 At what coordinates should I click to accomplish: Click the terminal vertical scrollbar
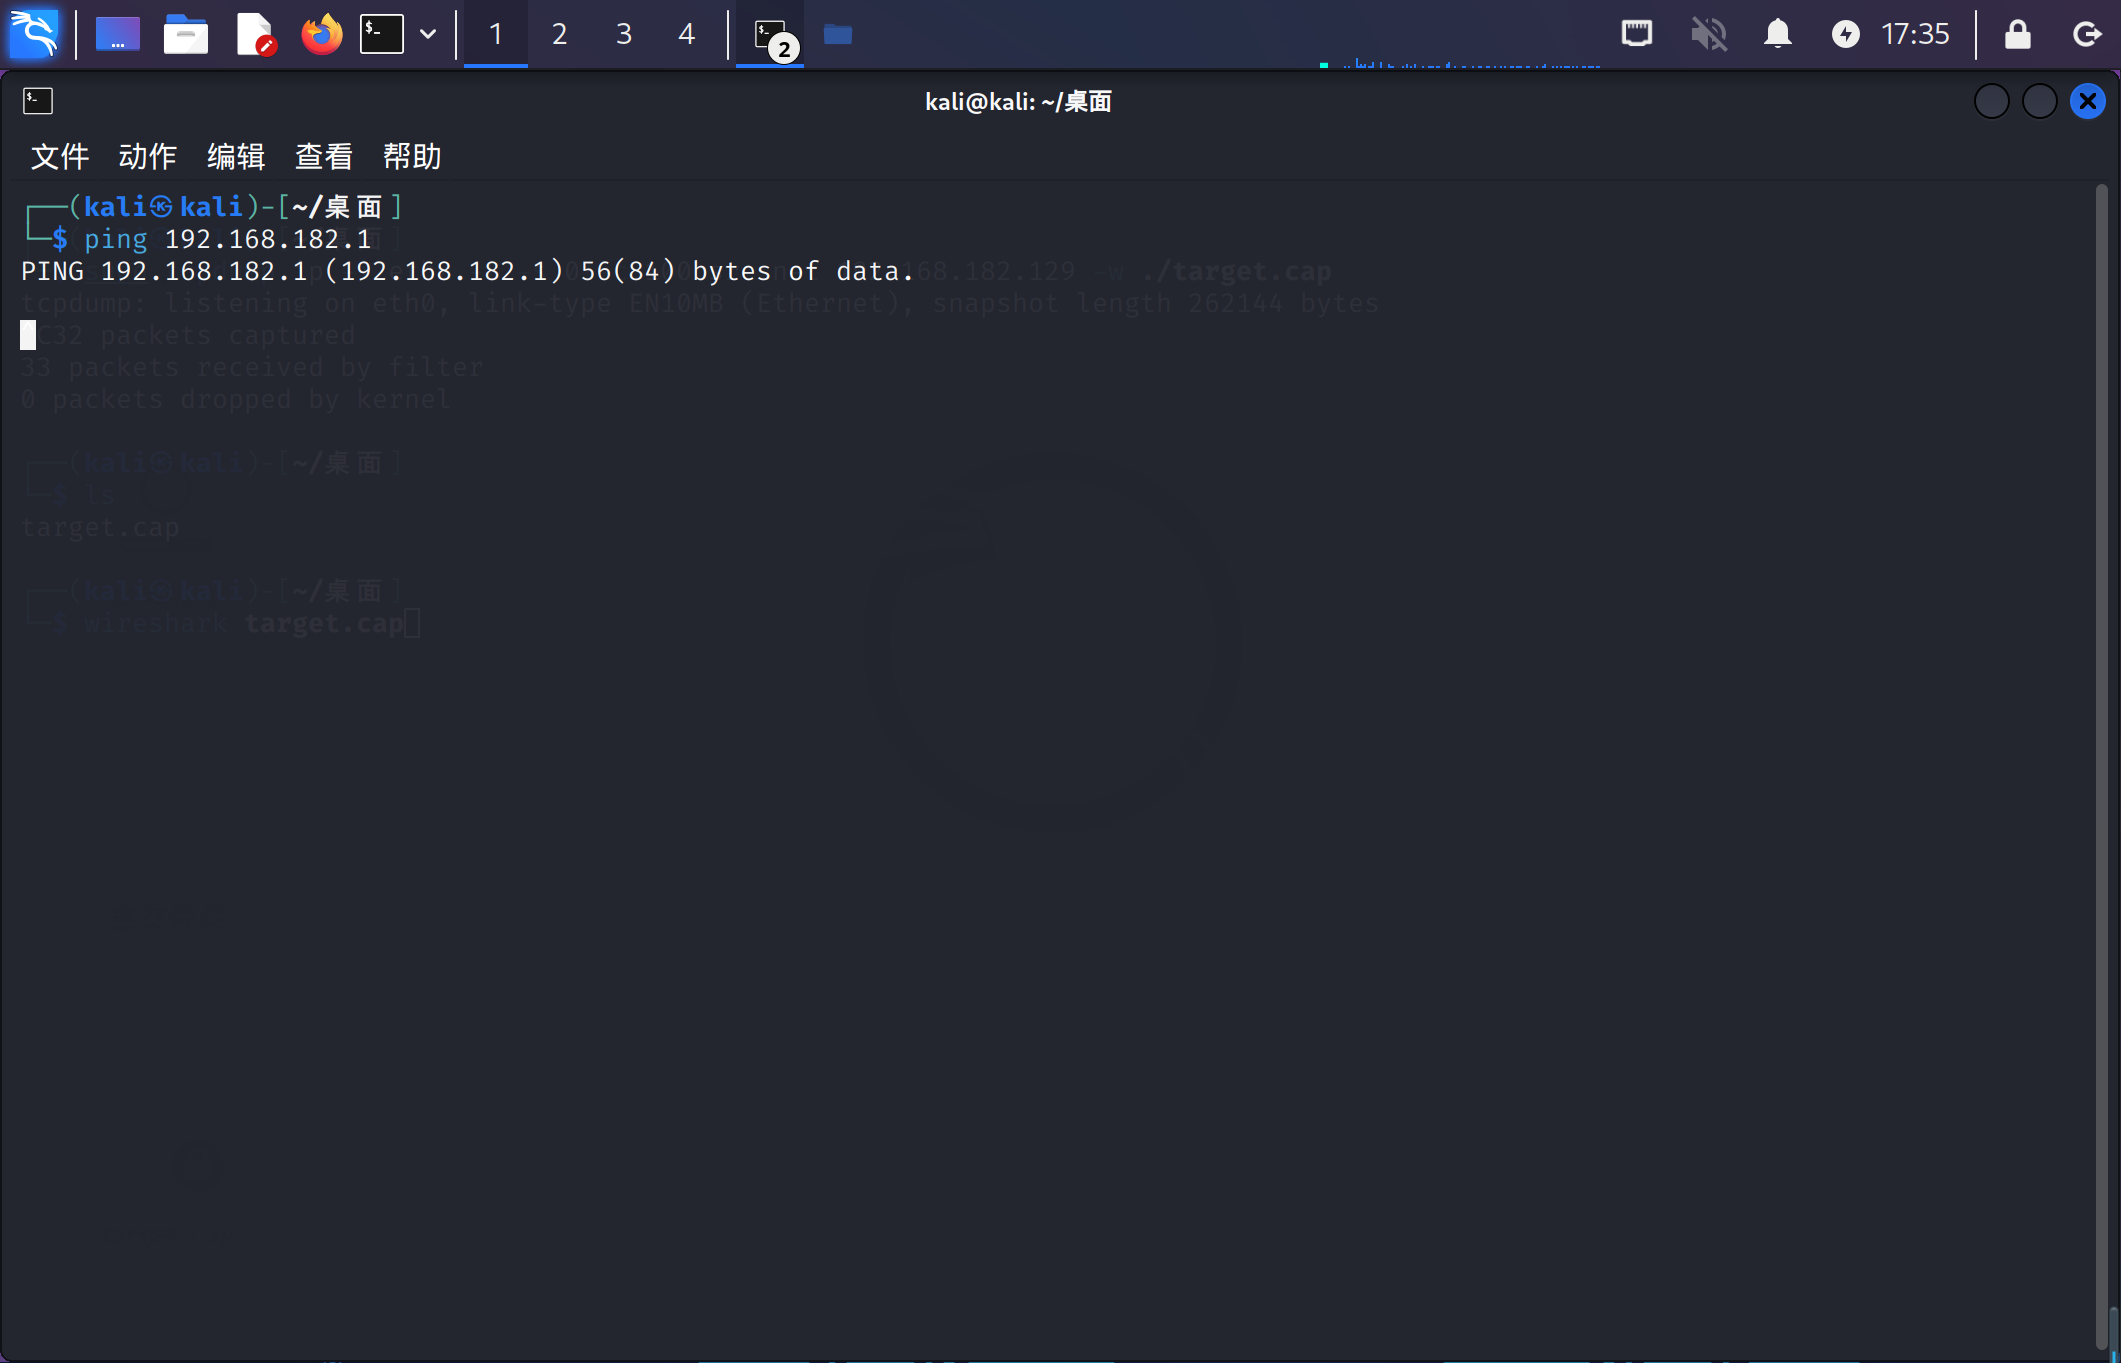[2101, 760]
